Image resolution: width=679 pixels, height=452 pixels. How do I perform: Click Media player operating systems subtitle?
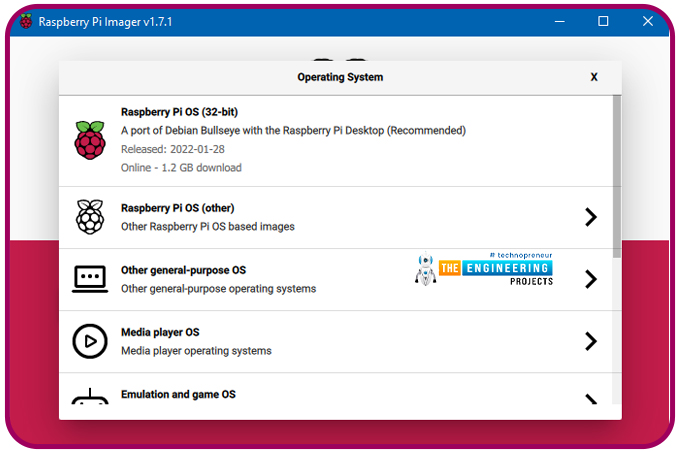point(196,351)
